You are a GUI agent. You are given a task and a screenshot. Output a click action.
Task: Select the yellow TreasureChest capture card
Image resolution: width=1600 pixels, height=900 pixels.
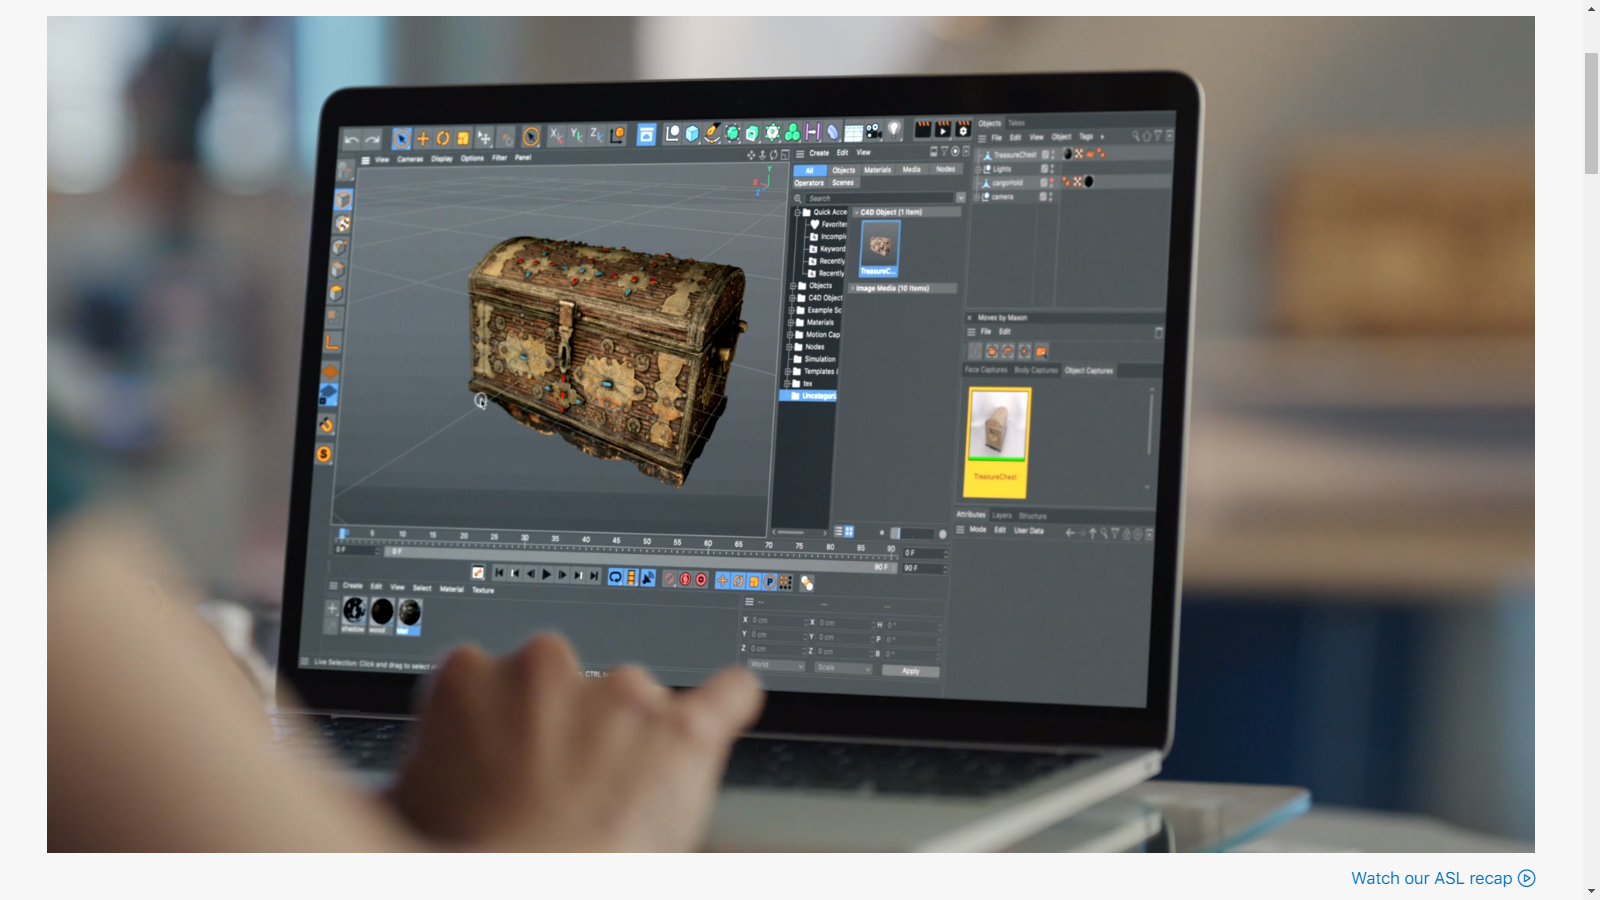pos(997,442)
